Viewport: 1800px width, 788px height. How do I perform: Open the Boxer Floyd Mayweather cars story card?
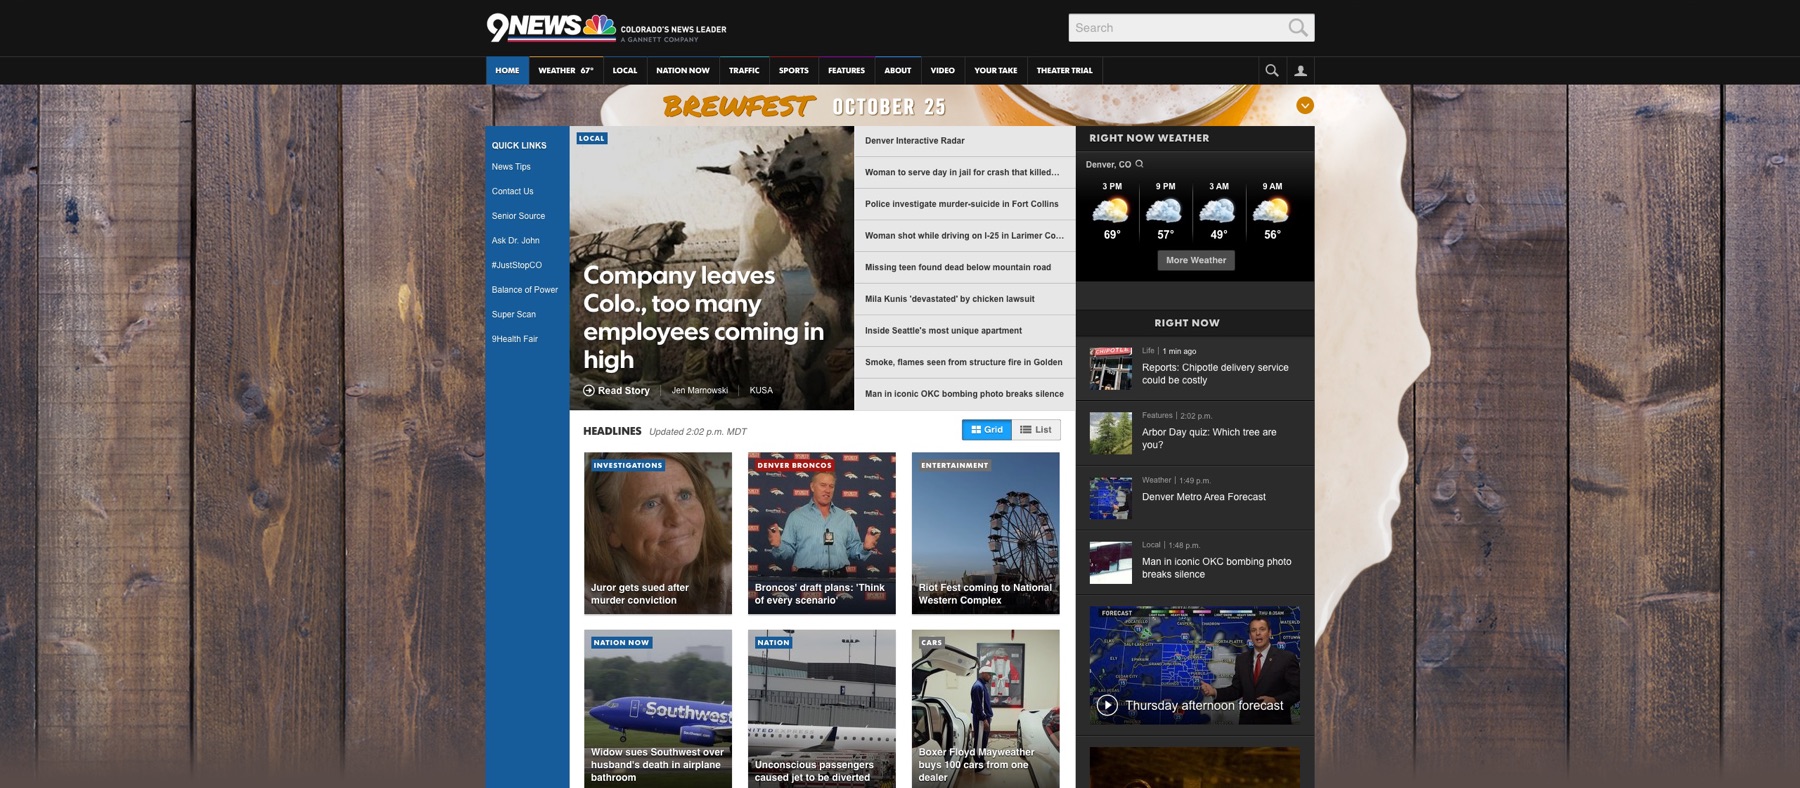pyautogui.click(x=986, y=709)
